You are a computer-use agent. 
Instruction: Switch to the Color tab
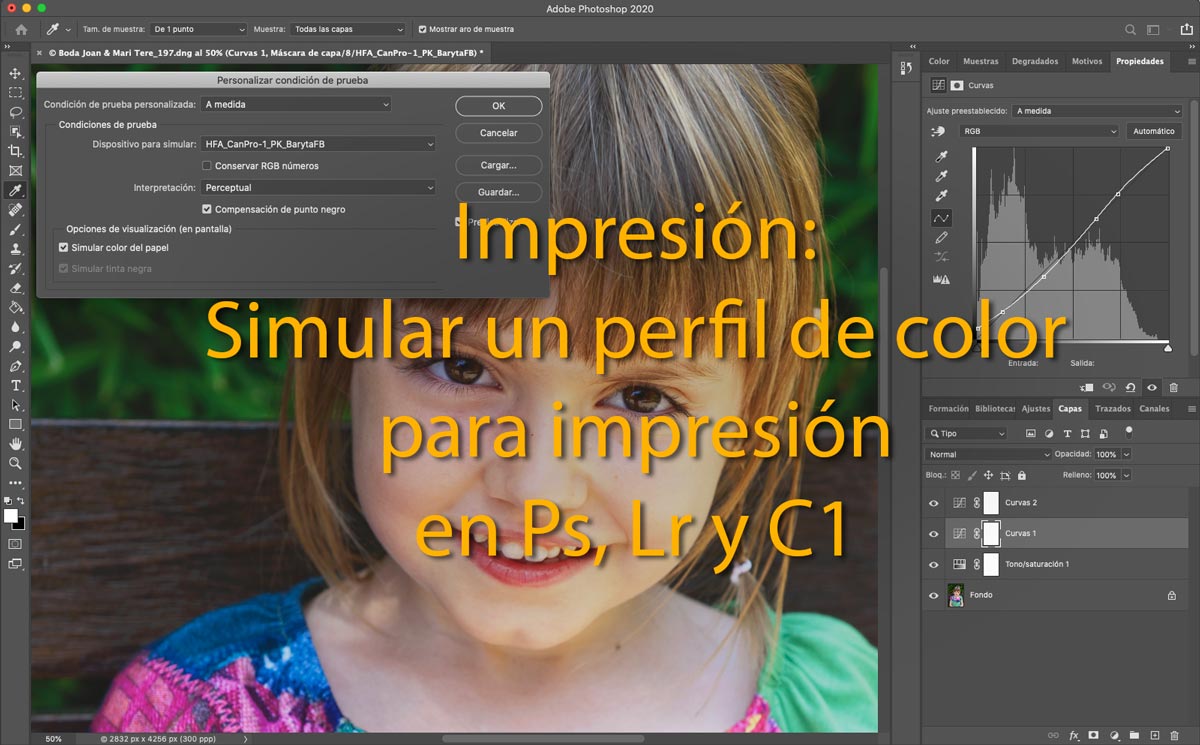point(939,61)
